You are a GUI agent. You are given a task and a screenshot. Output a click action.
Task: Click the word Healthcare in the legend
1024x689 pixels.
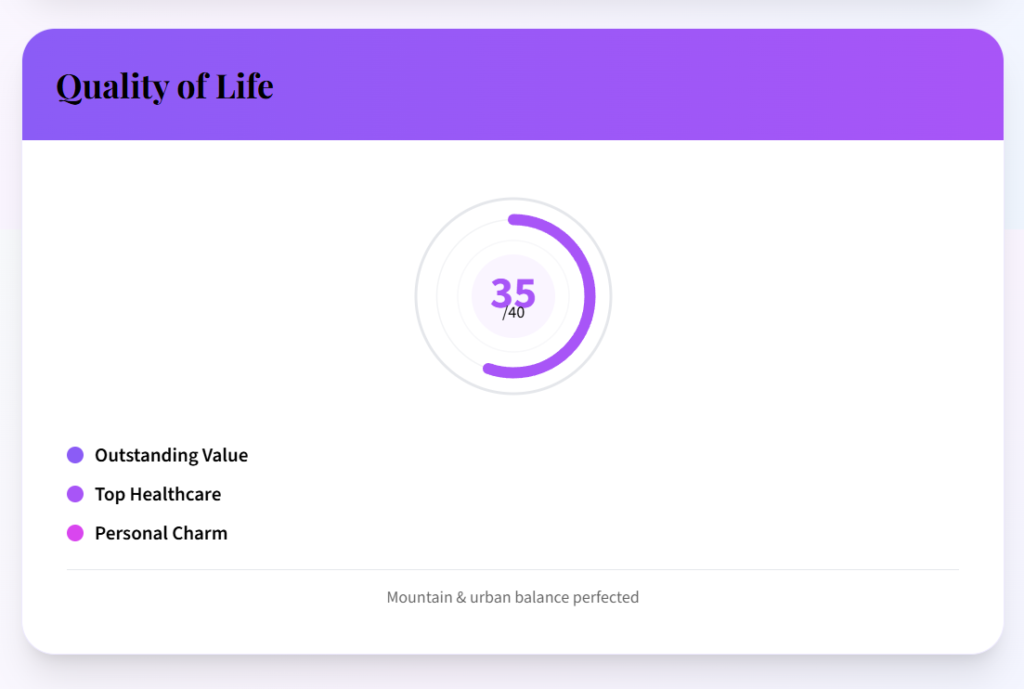(175, 494)
